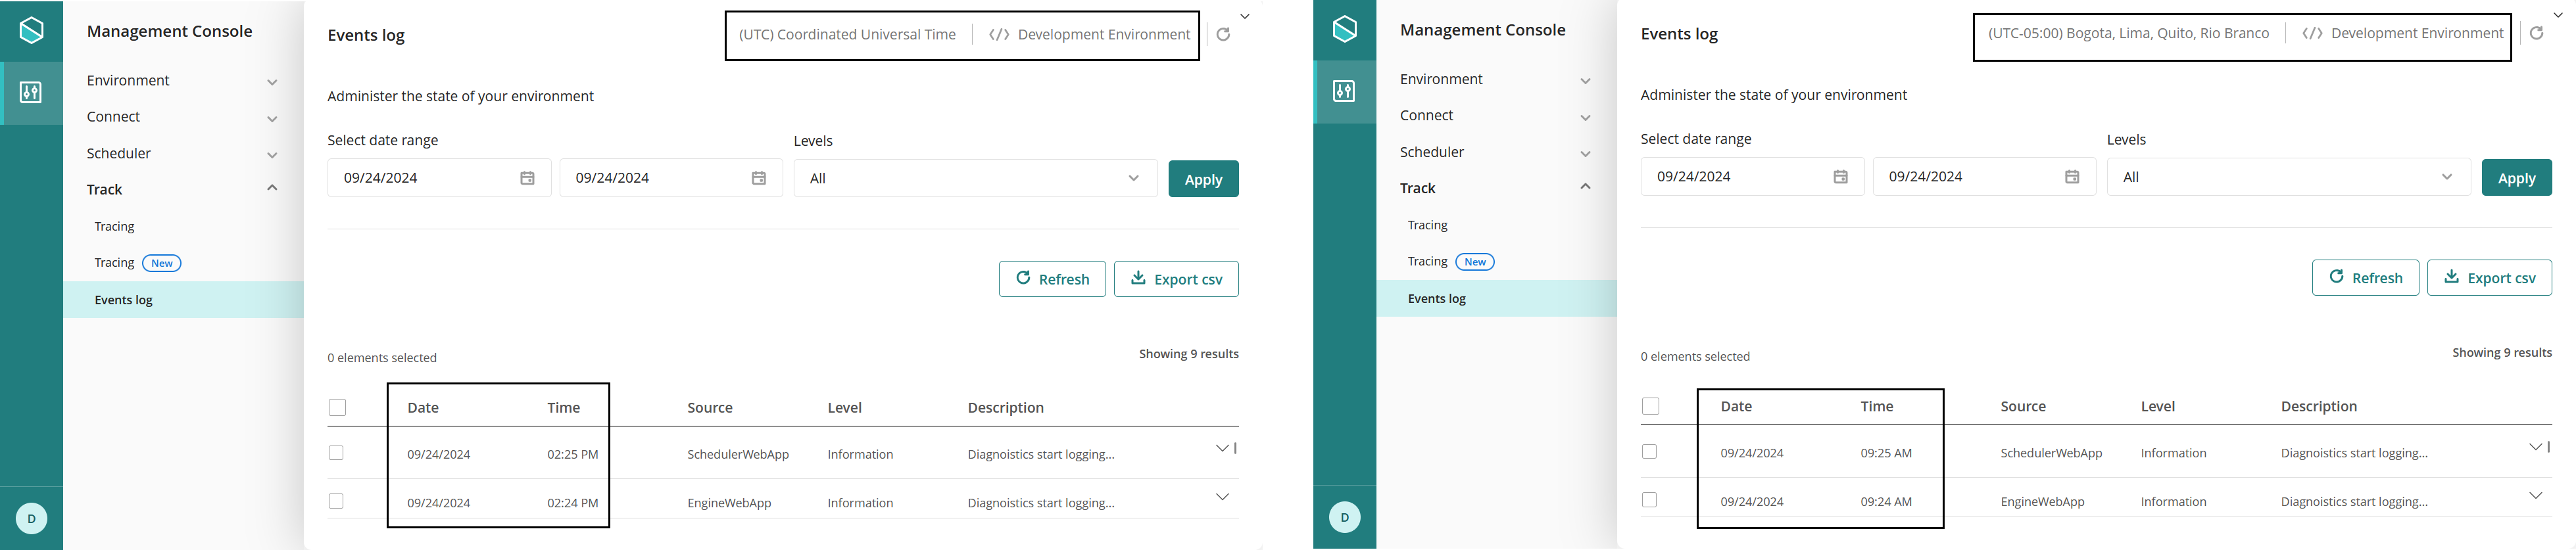The image size is (2576, 550).
Task: Click Export csv in the Bogota-timezone console
Action: click(2489, 278)
